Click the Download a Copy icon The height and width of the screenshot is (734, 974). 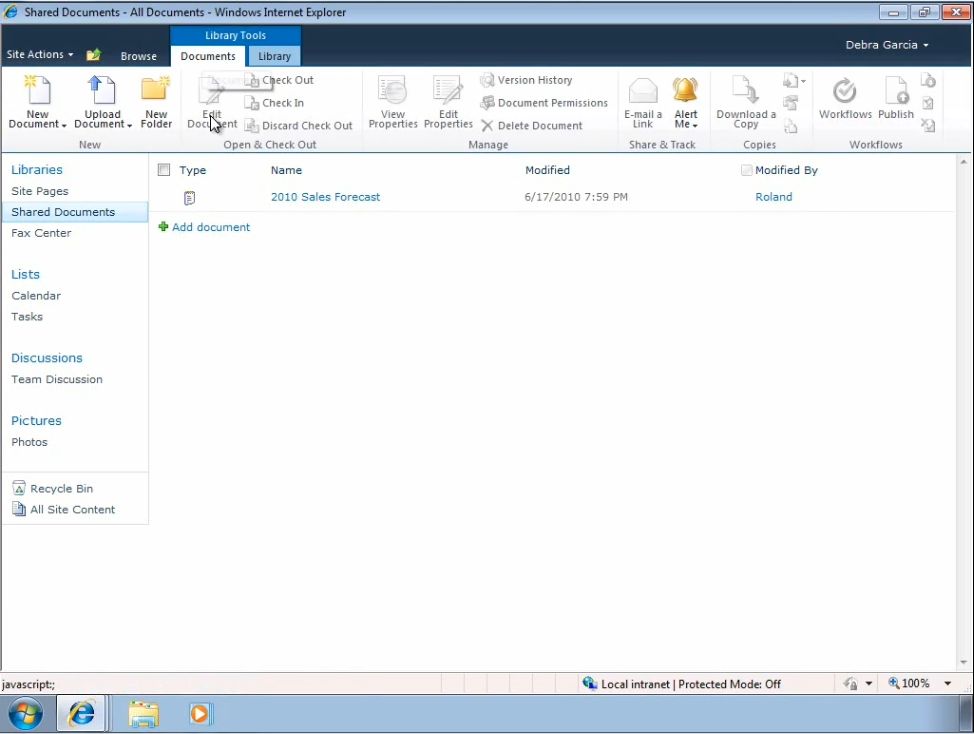click(x=745, y=91)
